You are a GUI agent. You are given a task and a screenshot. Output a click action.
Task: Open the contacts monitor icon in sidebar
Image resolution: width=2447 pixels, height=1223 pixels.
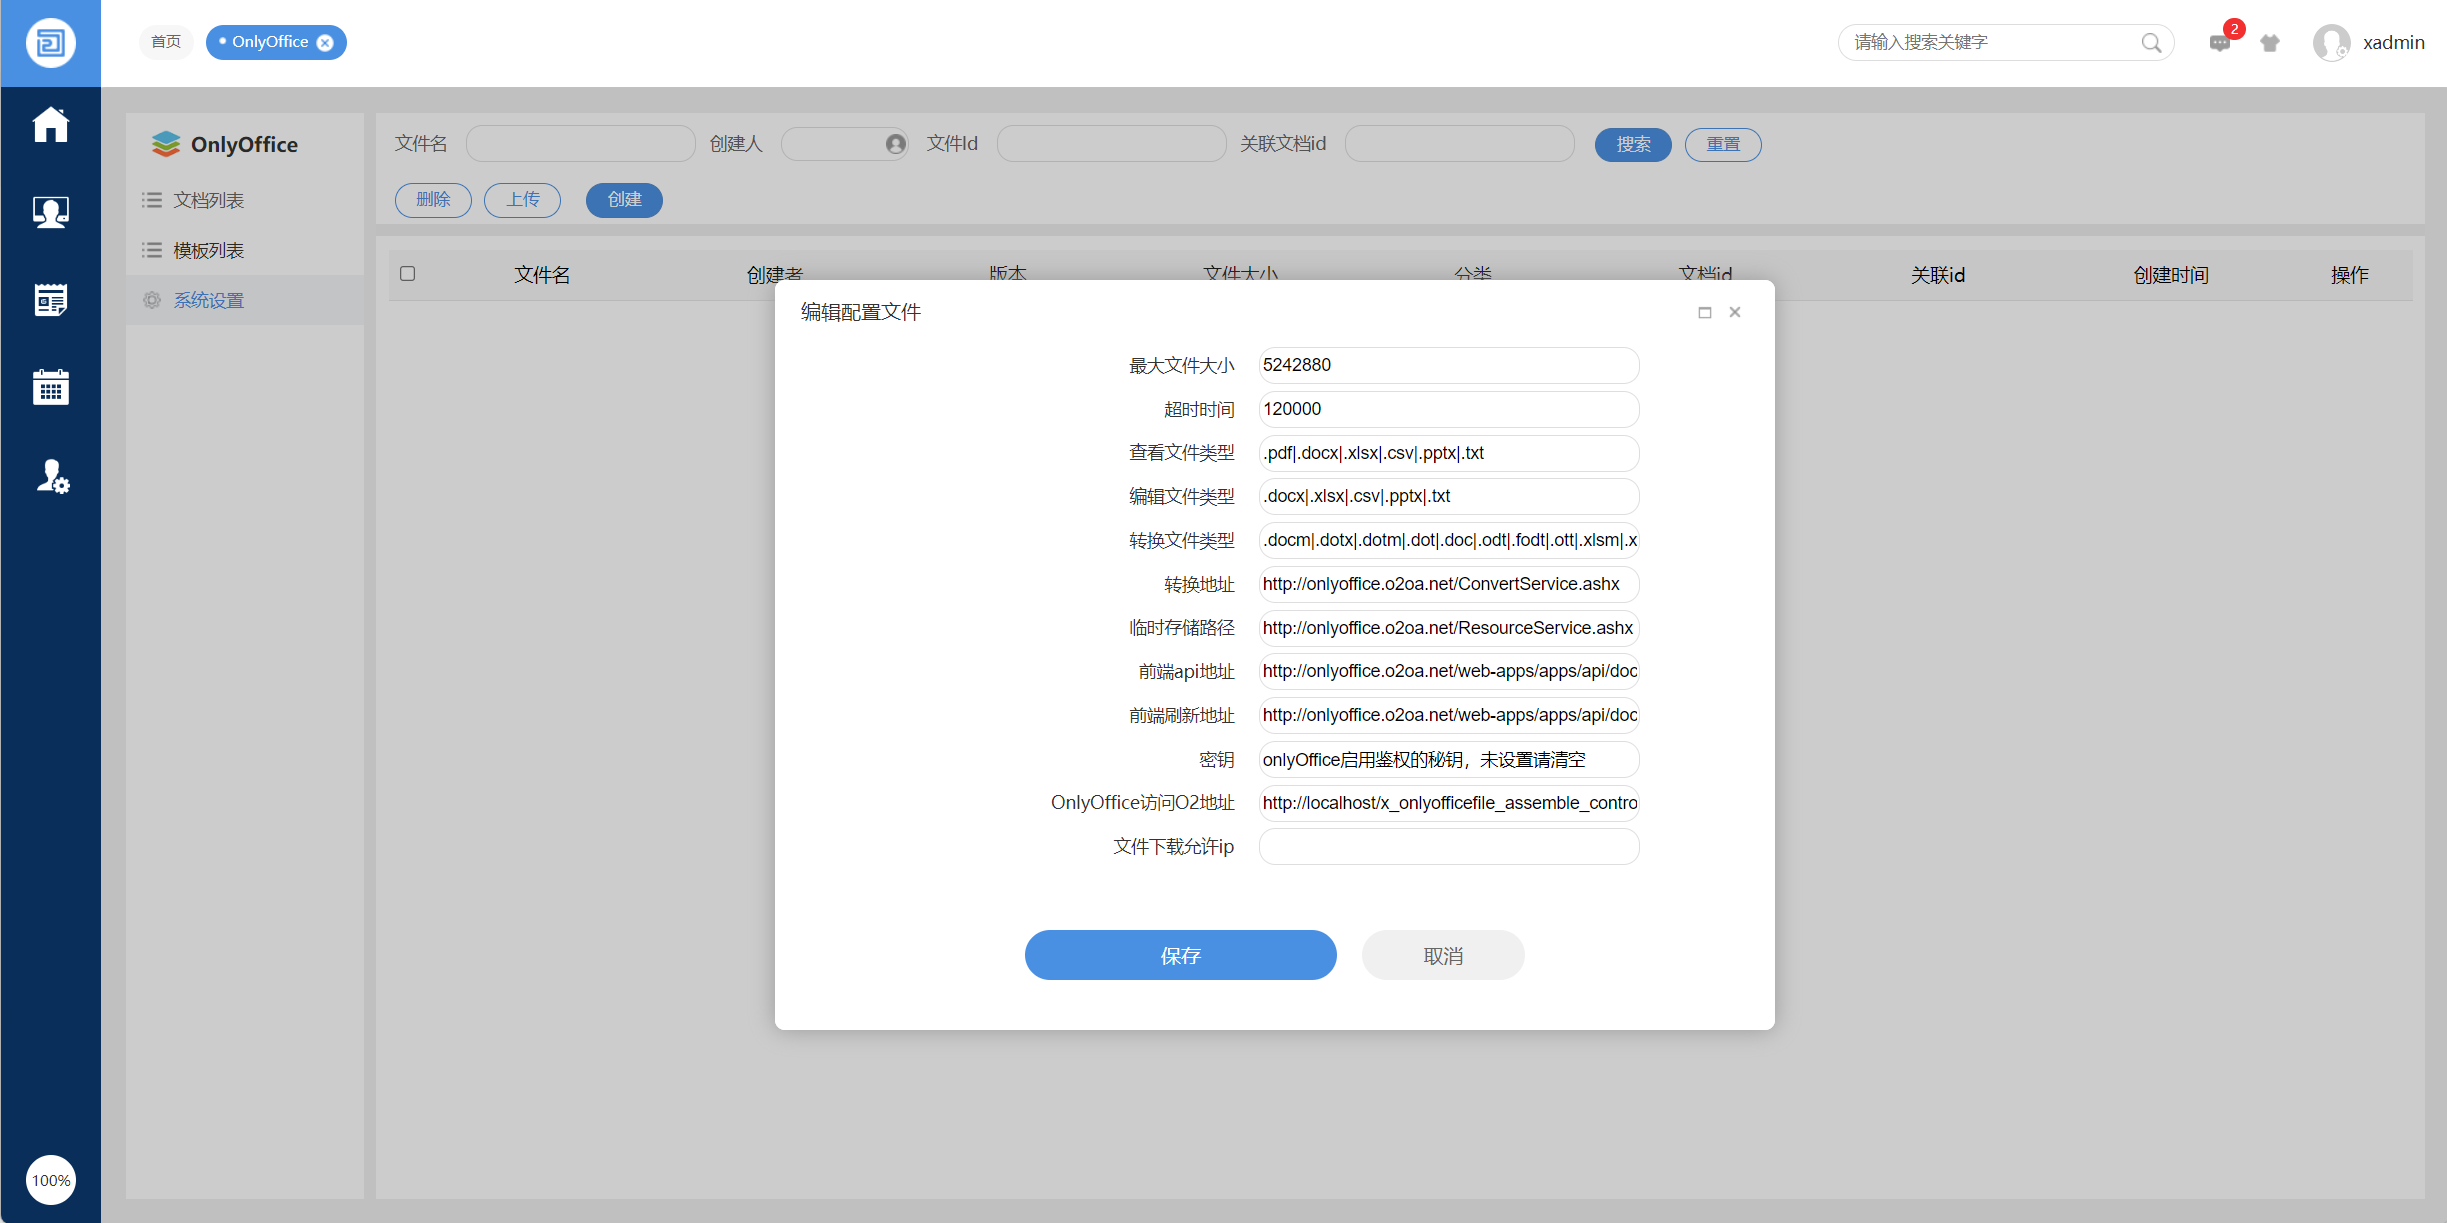50,212
